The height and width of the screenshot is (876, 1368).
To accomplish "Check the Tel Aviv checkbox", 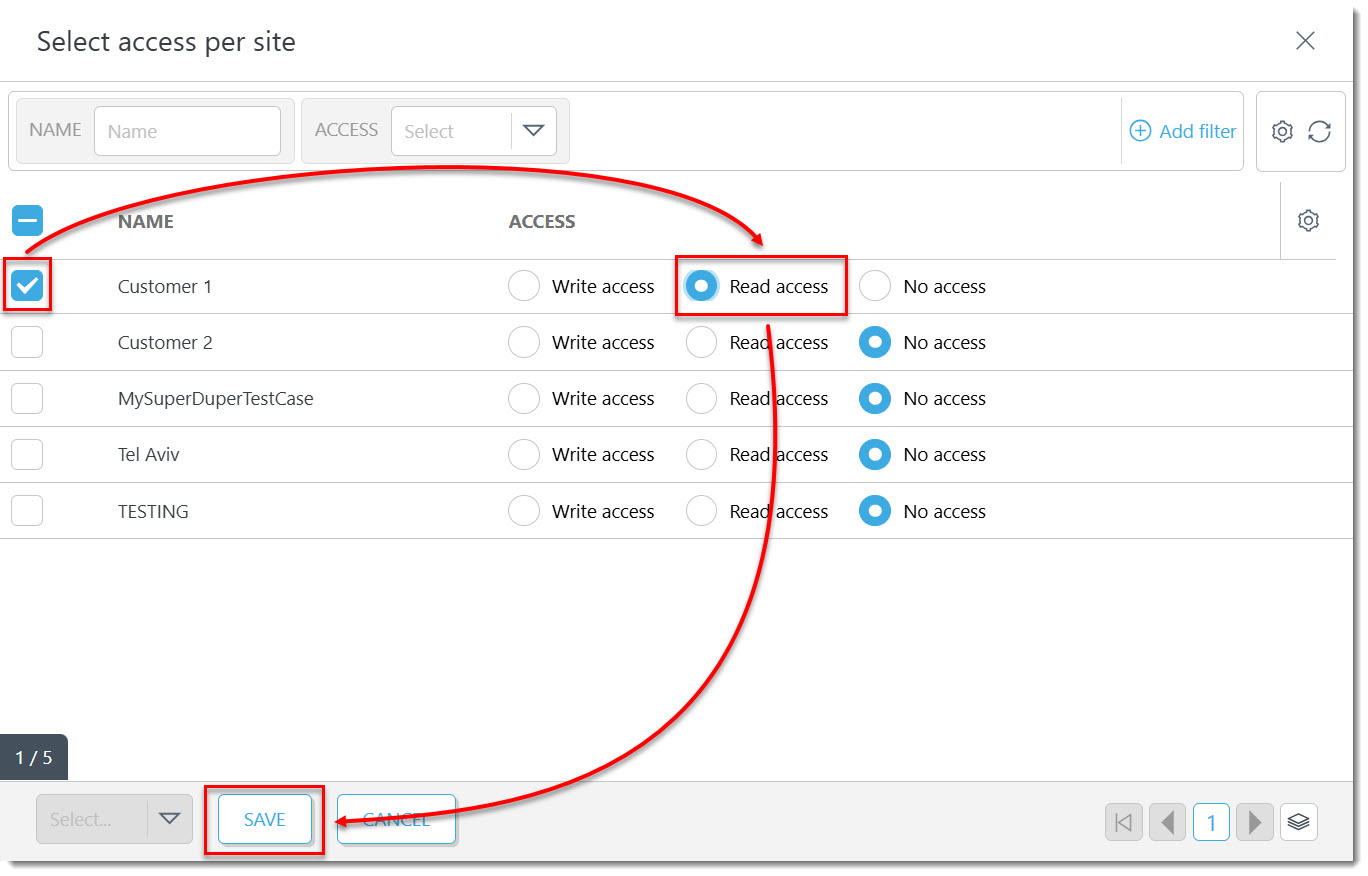I will 27,454.
